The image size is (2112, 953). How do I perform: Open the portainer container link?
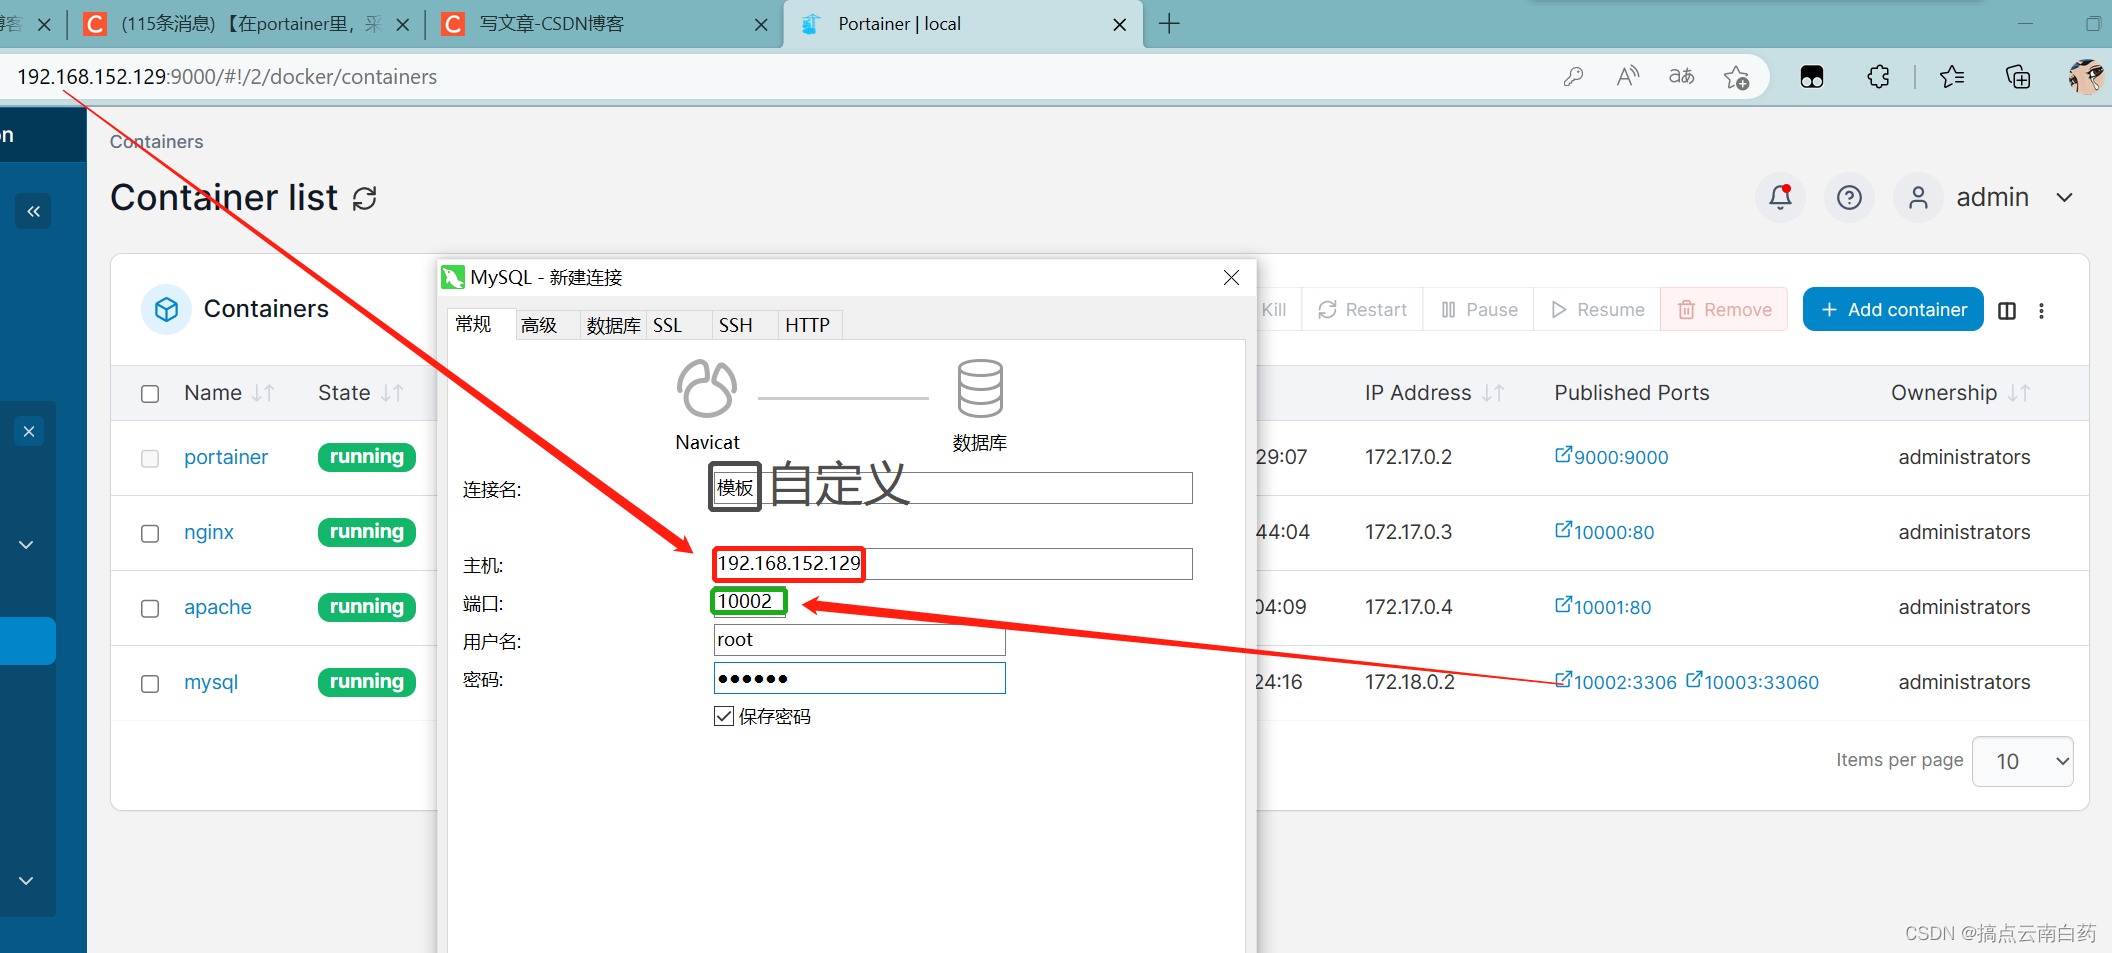click(x=226, y=457)
